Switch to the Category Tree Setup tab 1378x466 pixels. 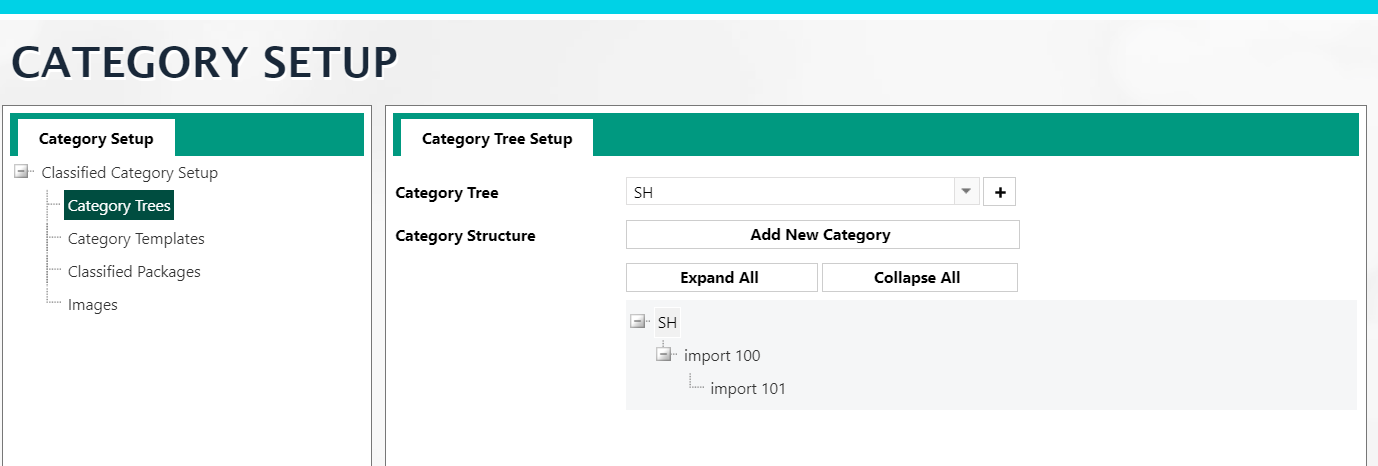(x=497, y=138)
